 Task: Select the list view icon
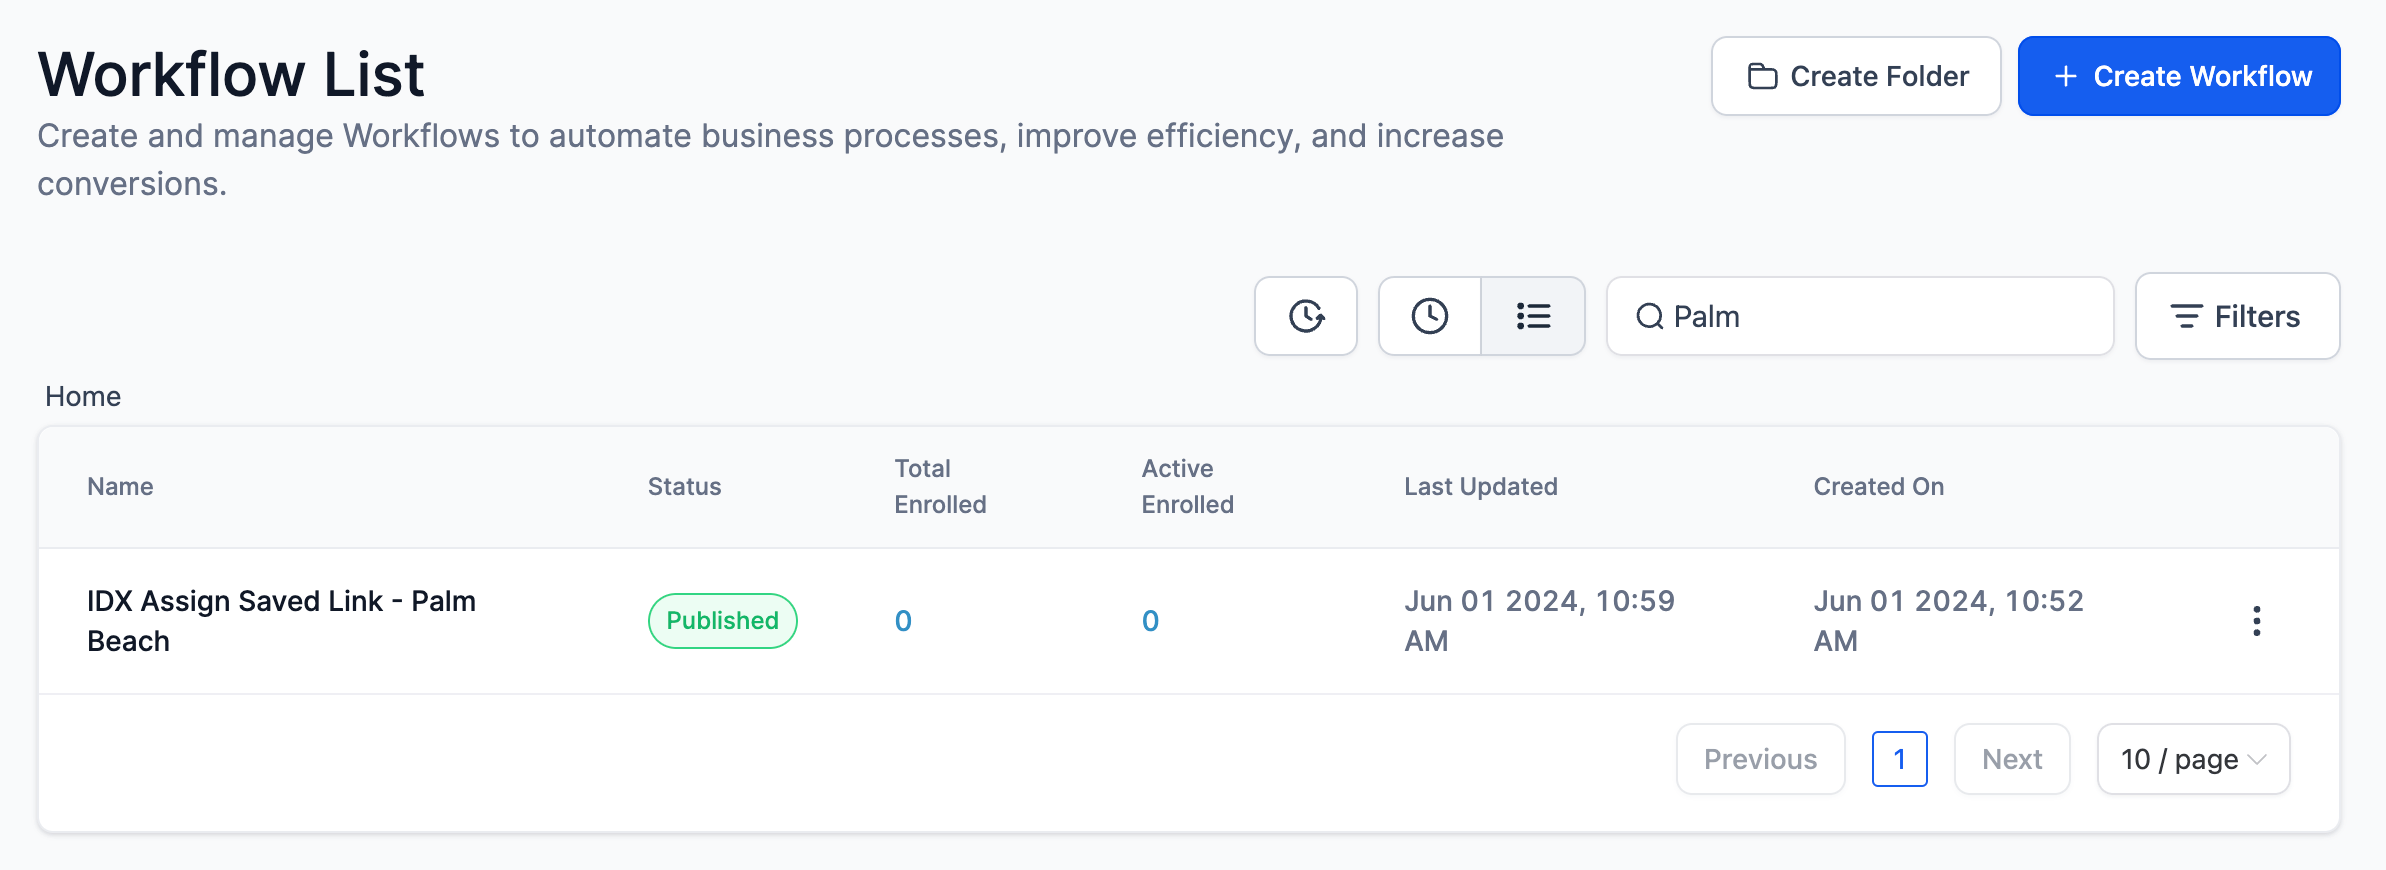(x=1532, y=316)
